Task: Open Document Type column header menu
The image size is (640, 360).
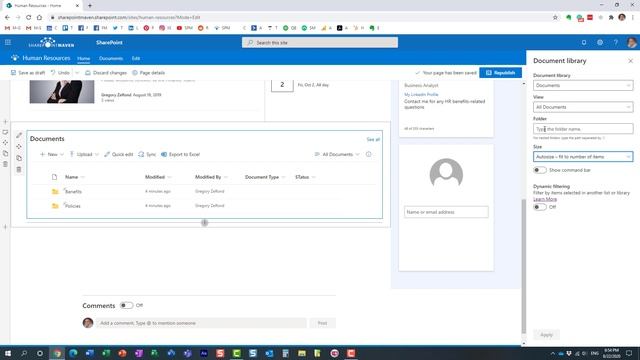Action: point(265,177)
